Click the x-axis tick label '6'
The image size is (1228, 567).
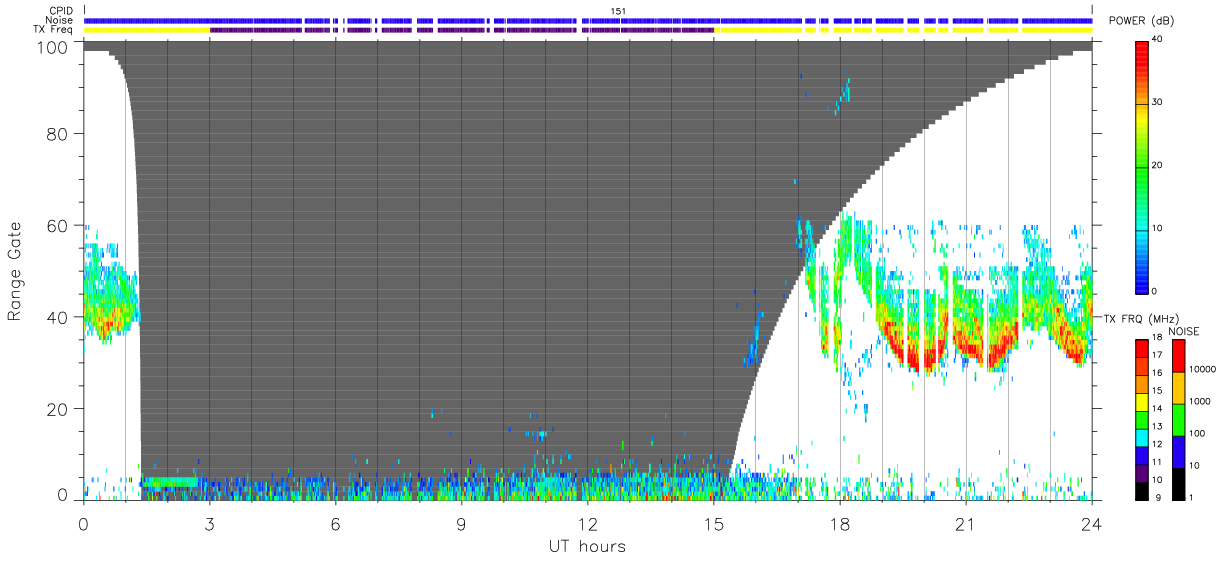[335, 524]
